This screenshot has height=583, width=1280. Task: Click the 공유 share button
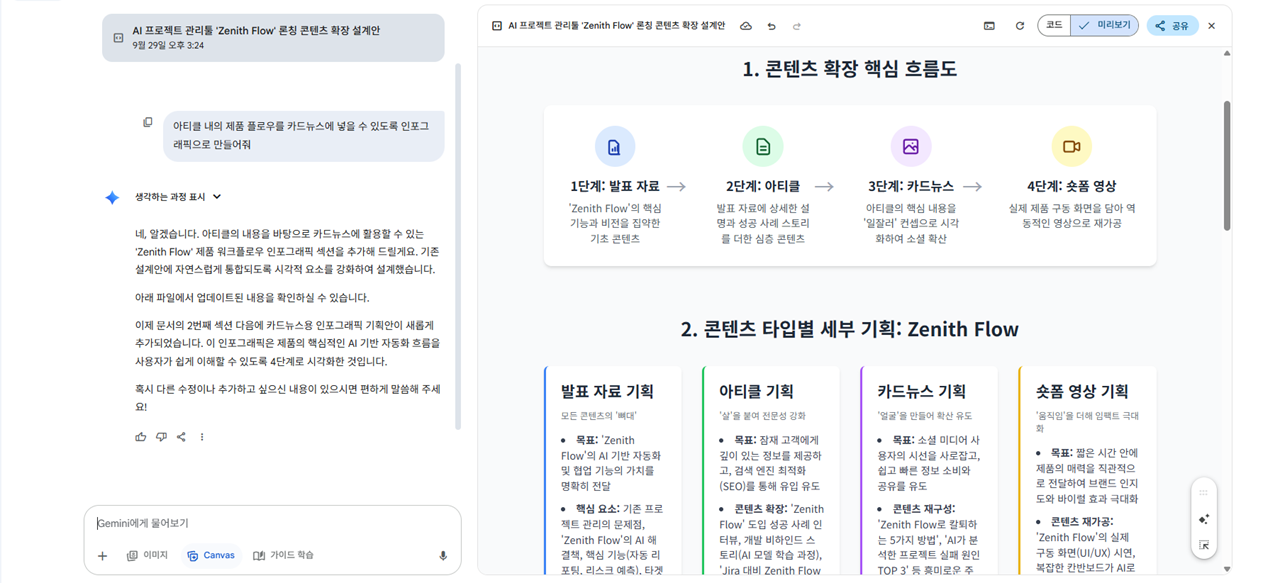point(1172,26)
